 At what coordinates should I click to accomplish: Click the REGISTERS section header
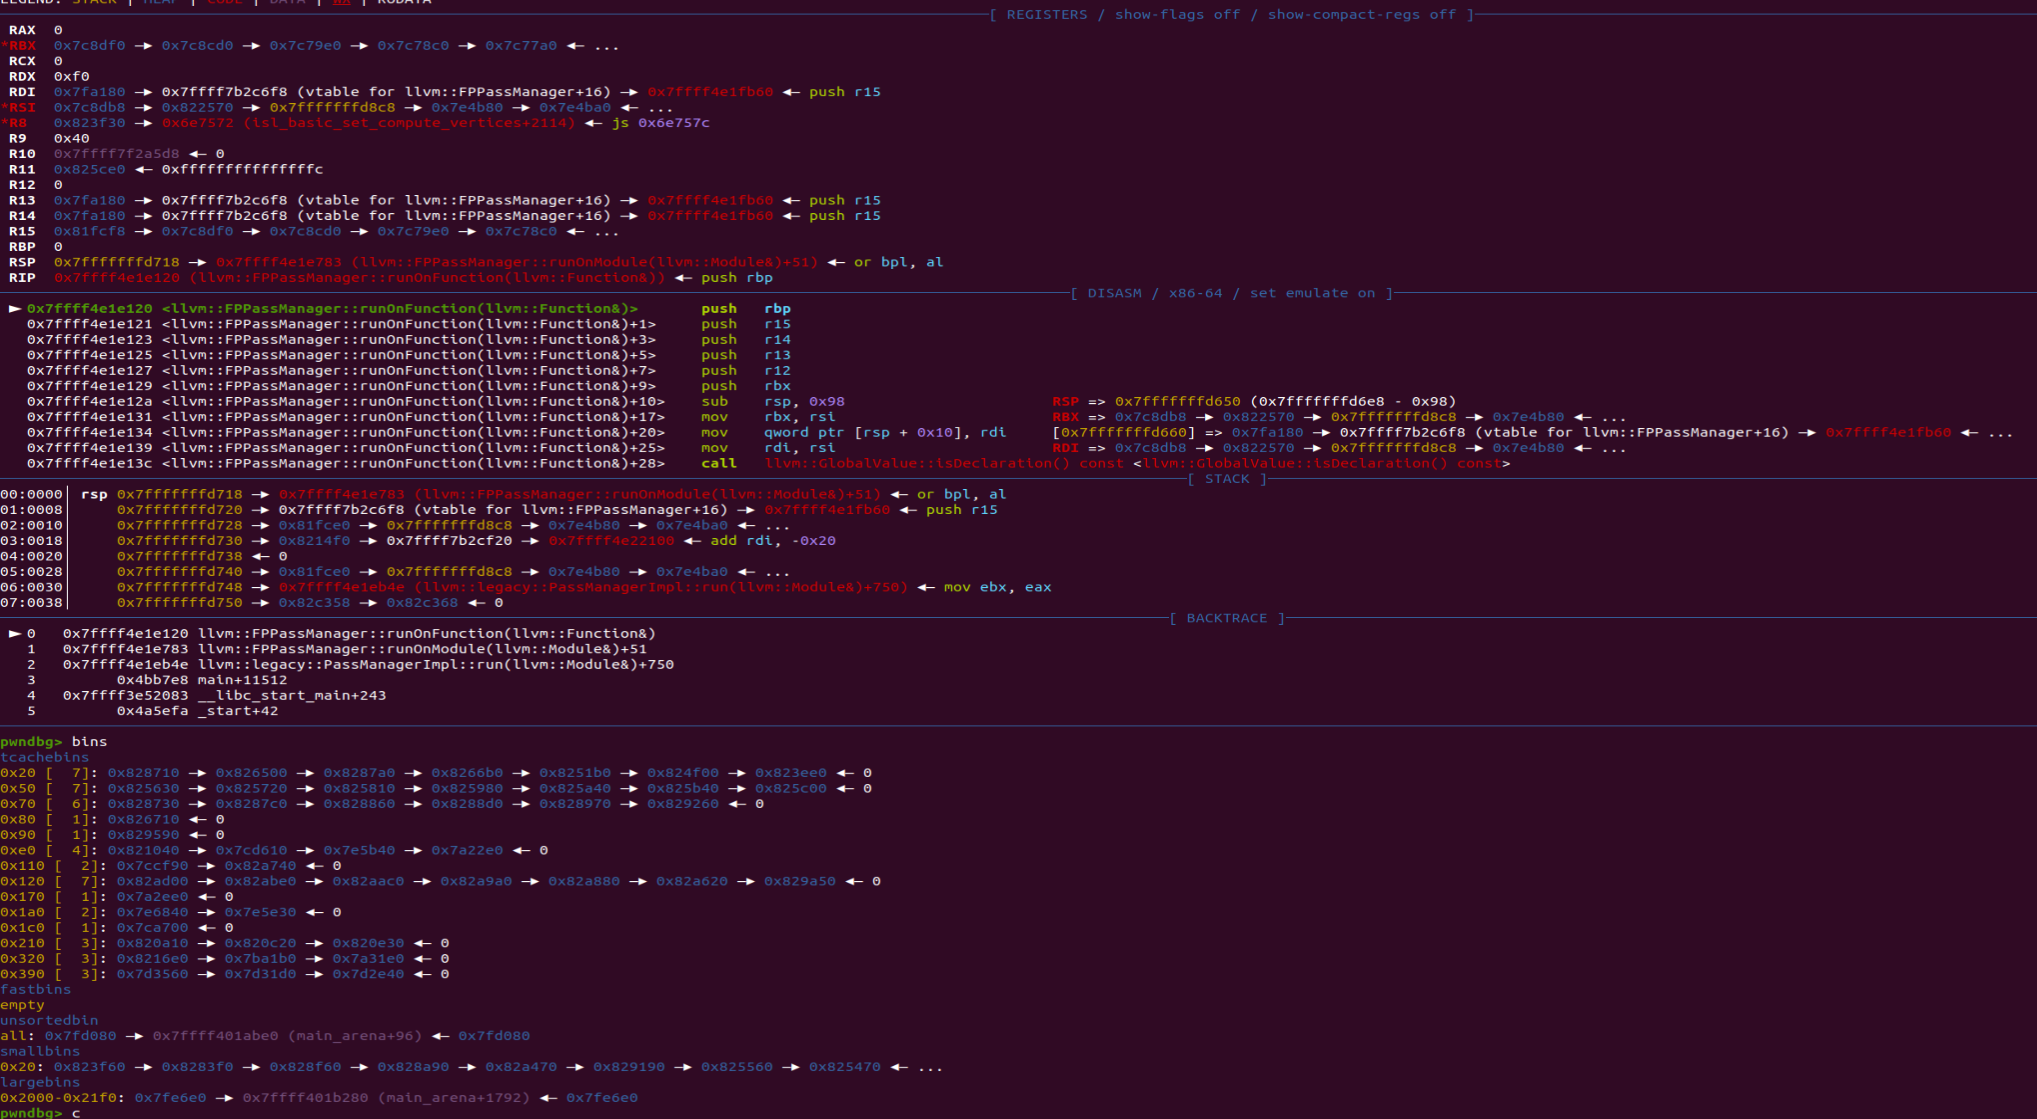coord(1232,15)
